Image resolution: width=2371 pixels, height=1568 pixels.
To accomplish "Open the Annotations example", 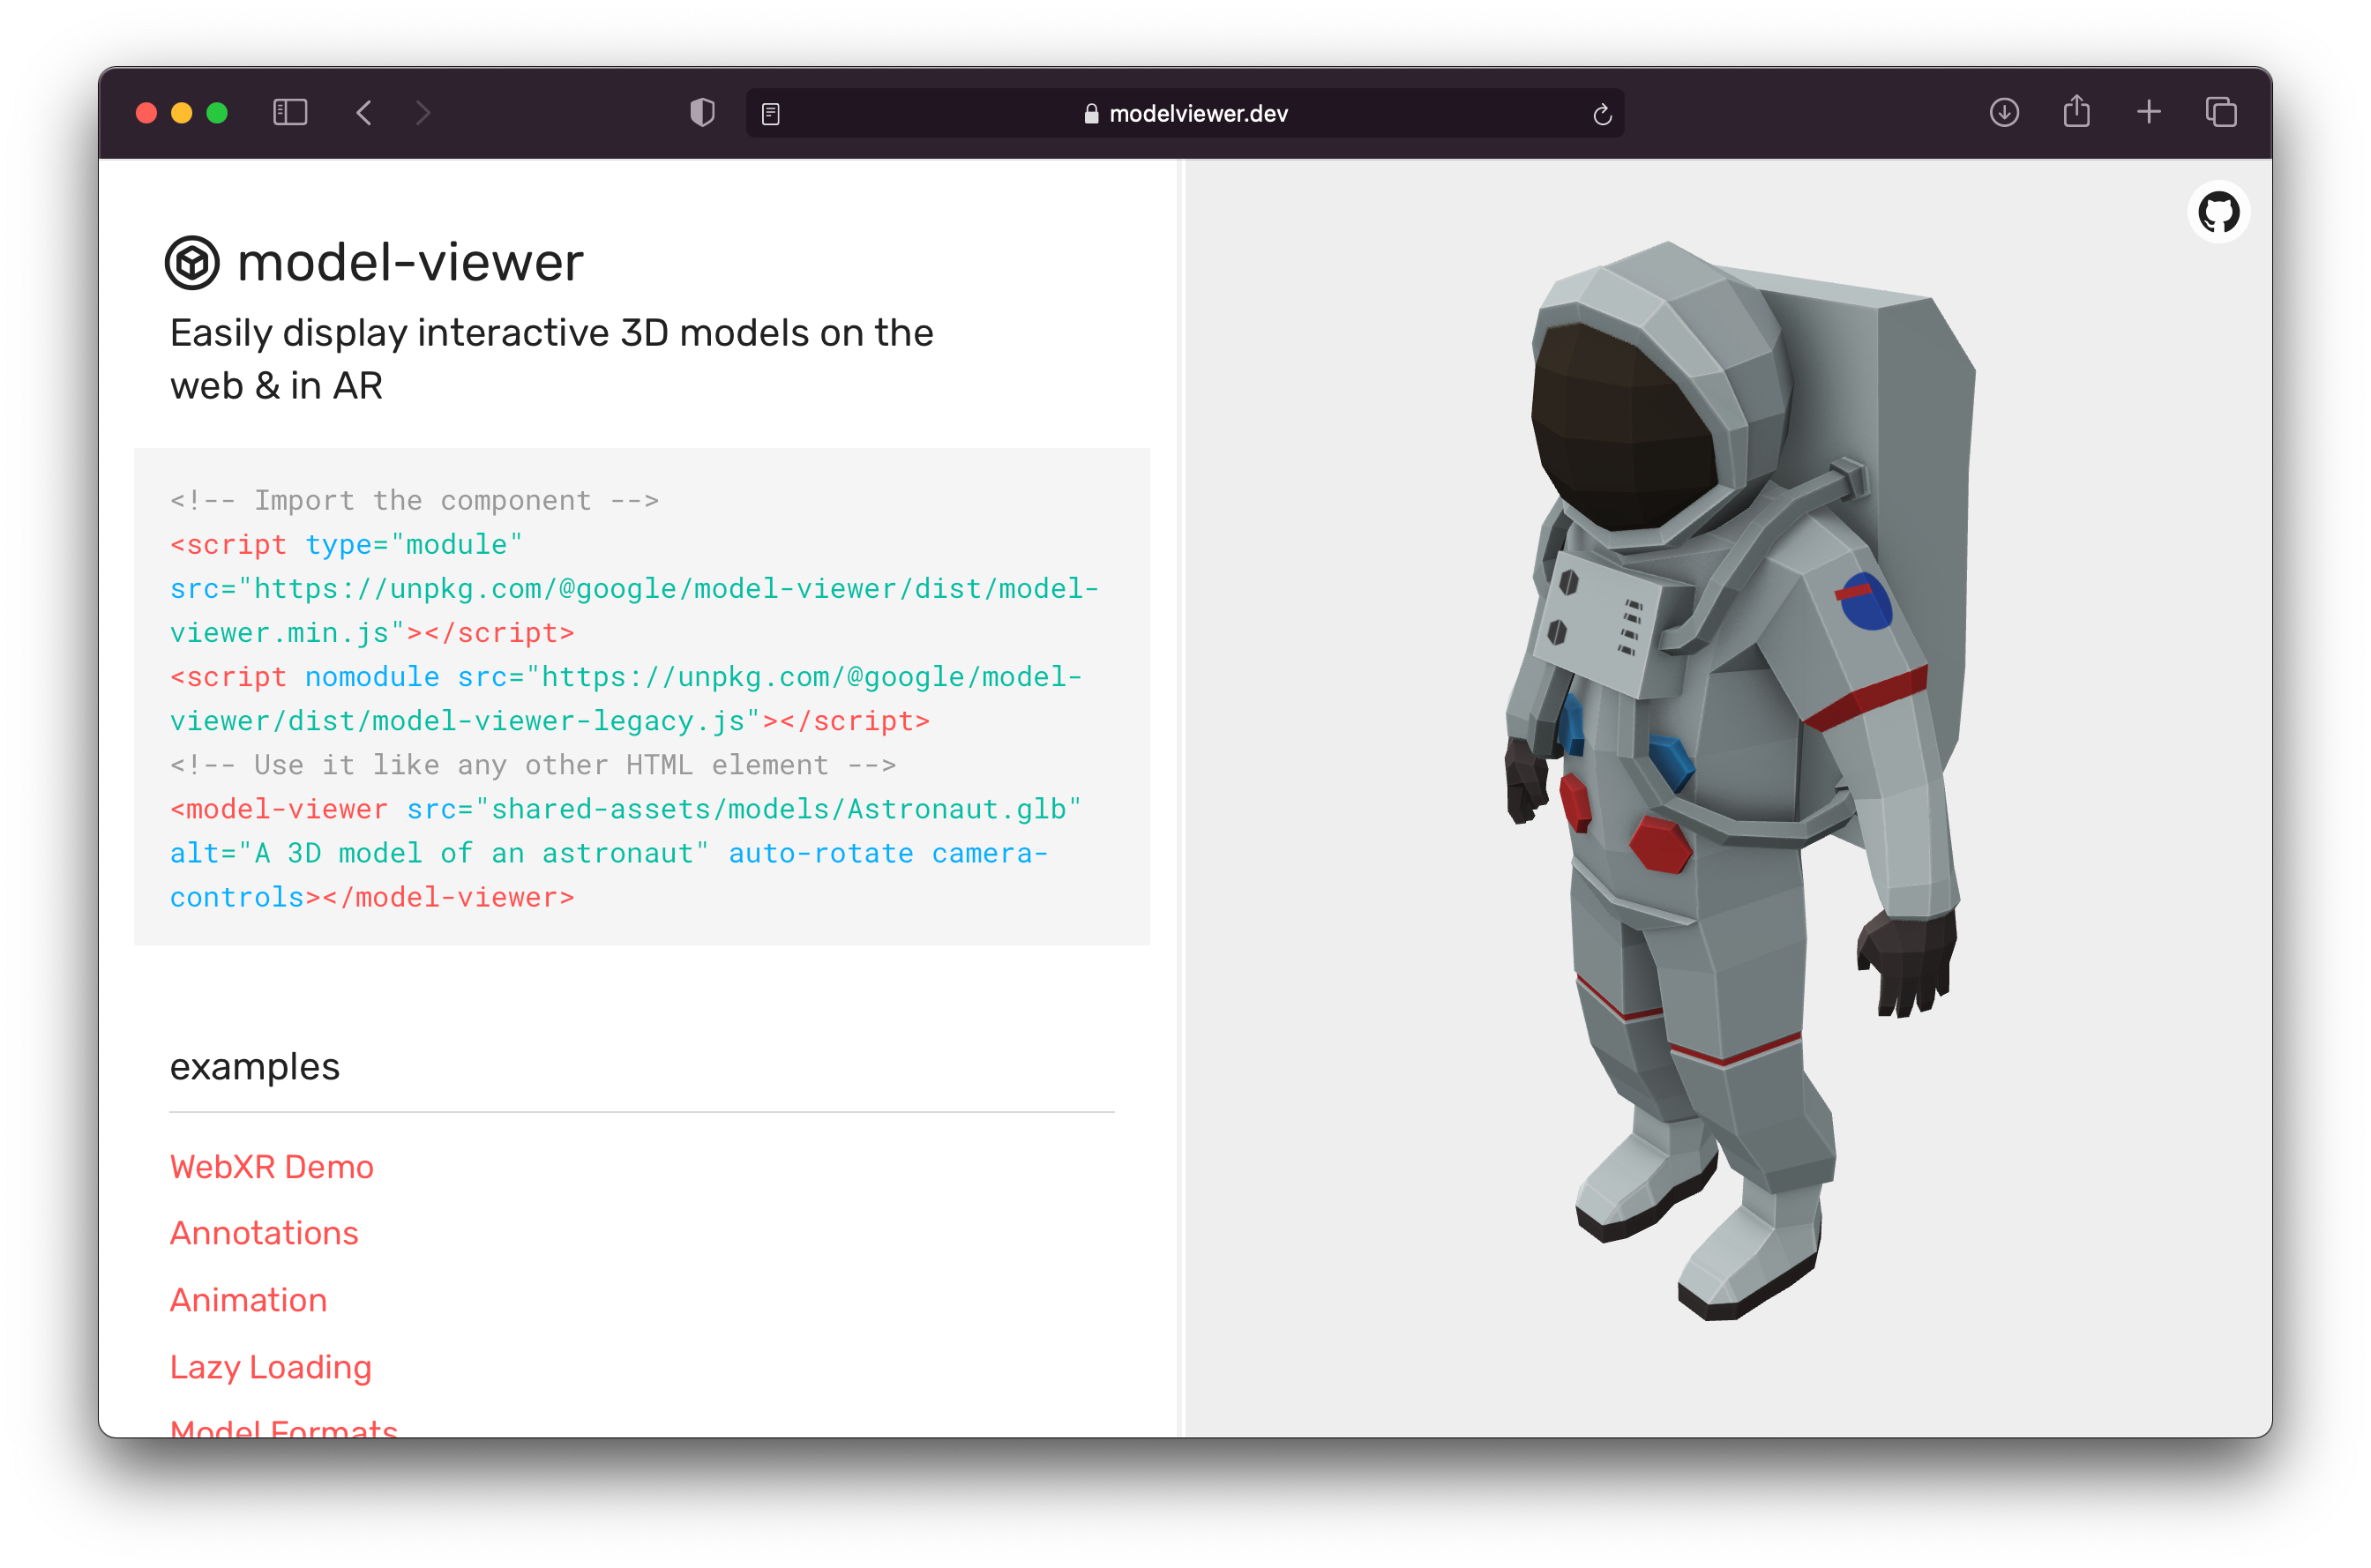I will (x=264, y=1233).
